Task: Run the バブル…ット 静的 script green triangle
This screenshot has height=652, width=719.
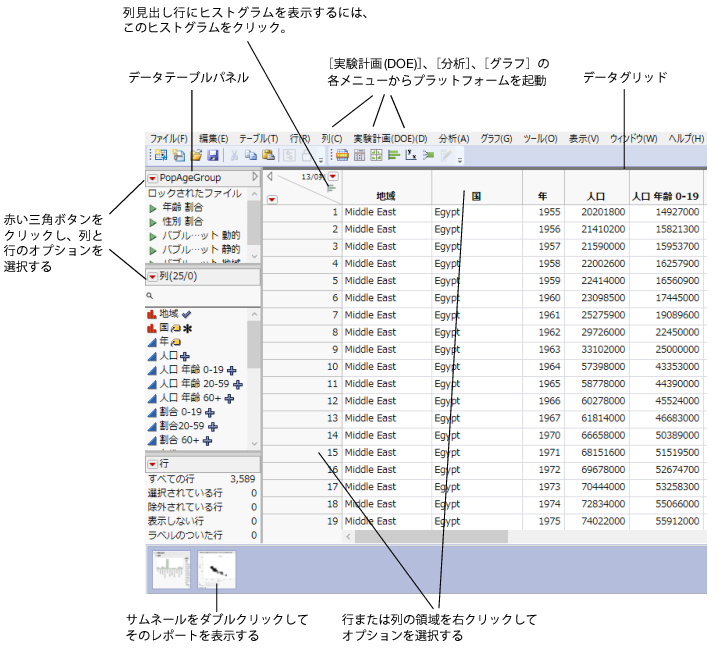Action: 153,251
